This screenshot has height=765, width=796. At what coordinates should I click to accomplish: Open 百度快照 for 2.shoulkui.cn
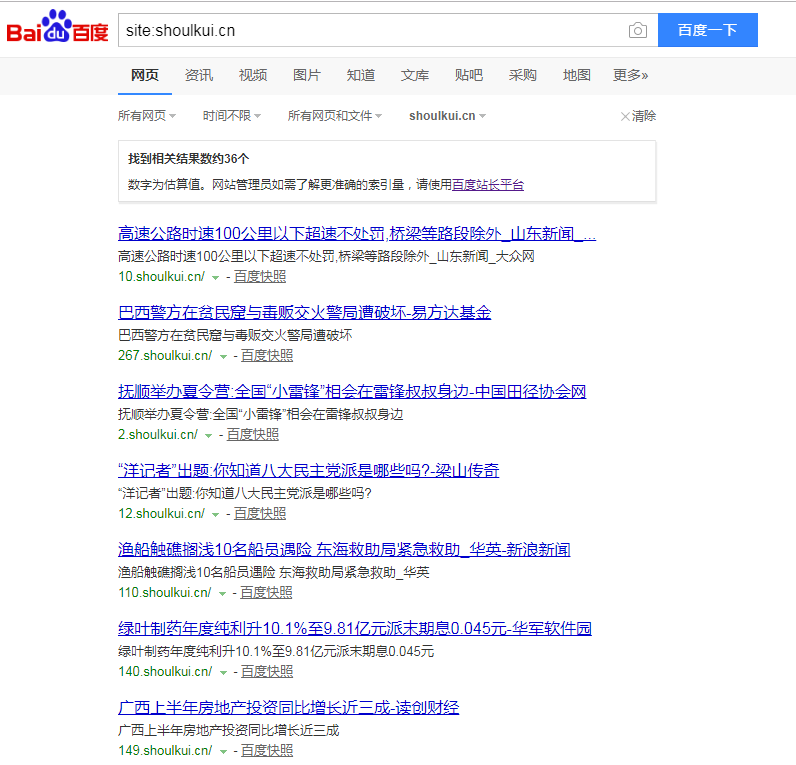tap(253, 435)
